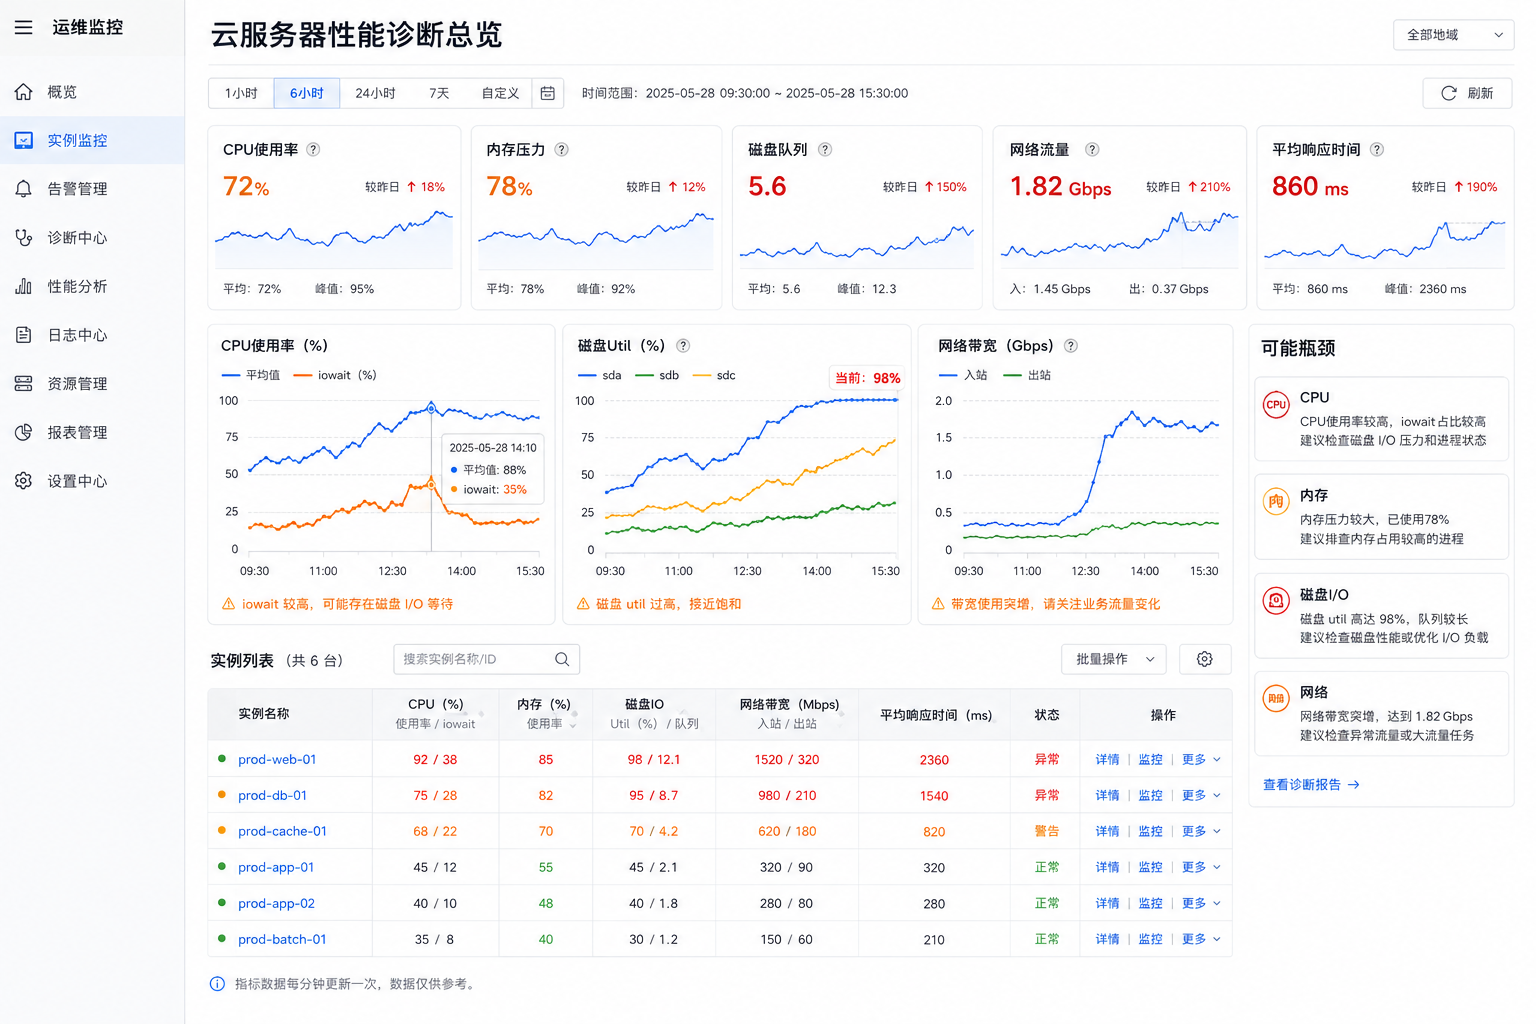This screenshot has width=1536, height=1024.
Task: Click 详情 for prod-db-01
Action: (x=1107, y=796)
